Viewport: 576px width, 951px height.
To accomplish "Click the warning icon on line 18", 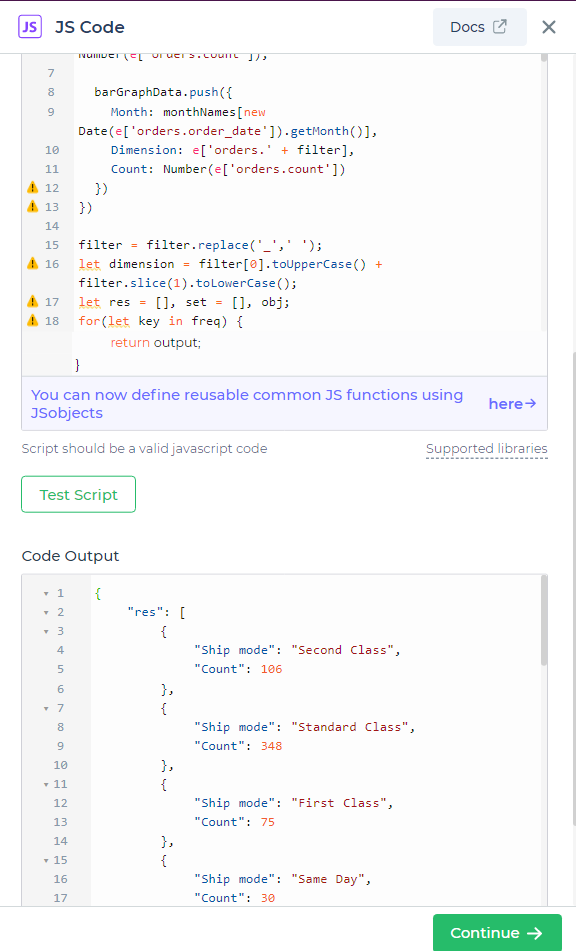I will (33, 321).
